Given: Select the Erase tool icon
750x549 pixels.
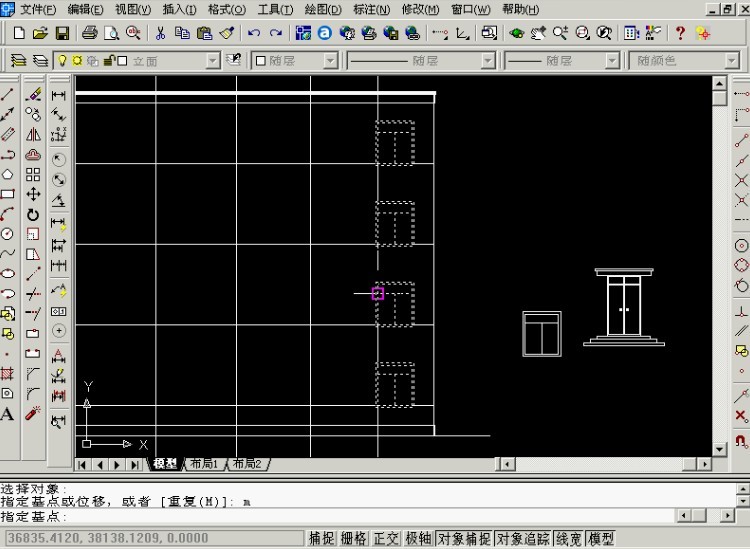Looking at the screenshot, I should click(33, 95).
